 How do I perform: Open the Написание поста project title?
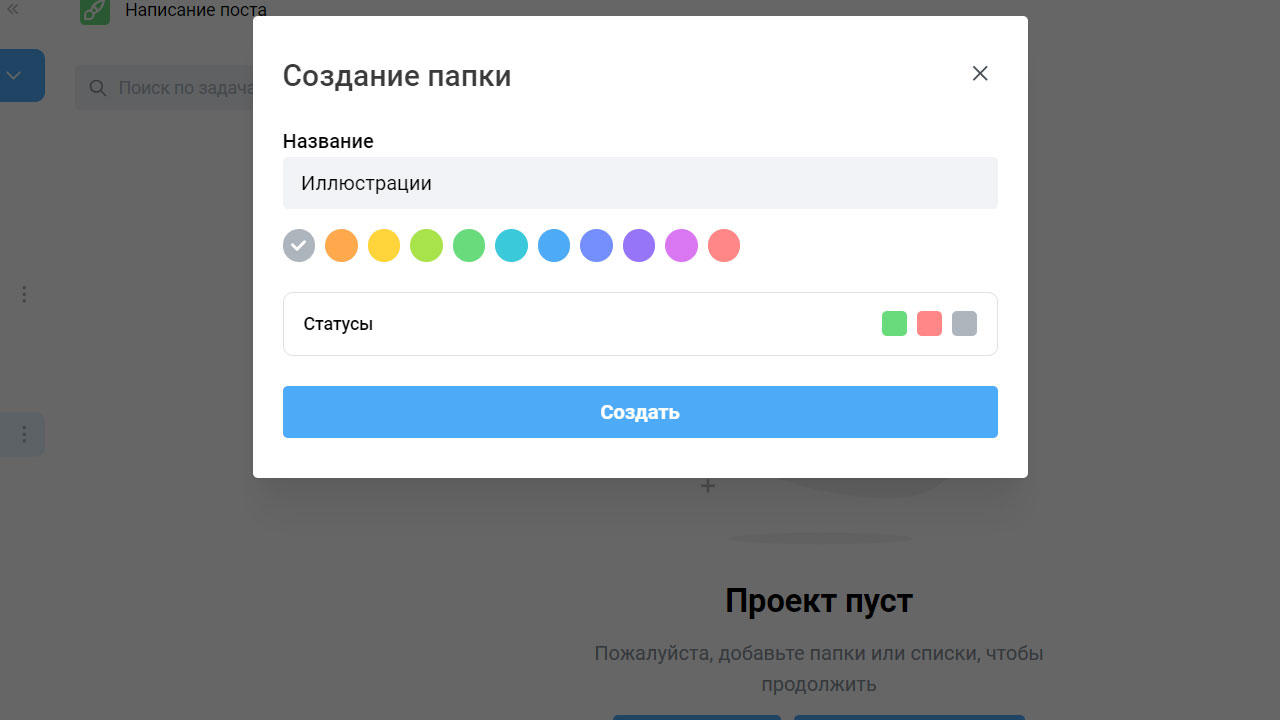(x=196, y=11)
